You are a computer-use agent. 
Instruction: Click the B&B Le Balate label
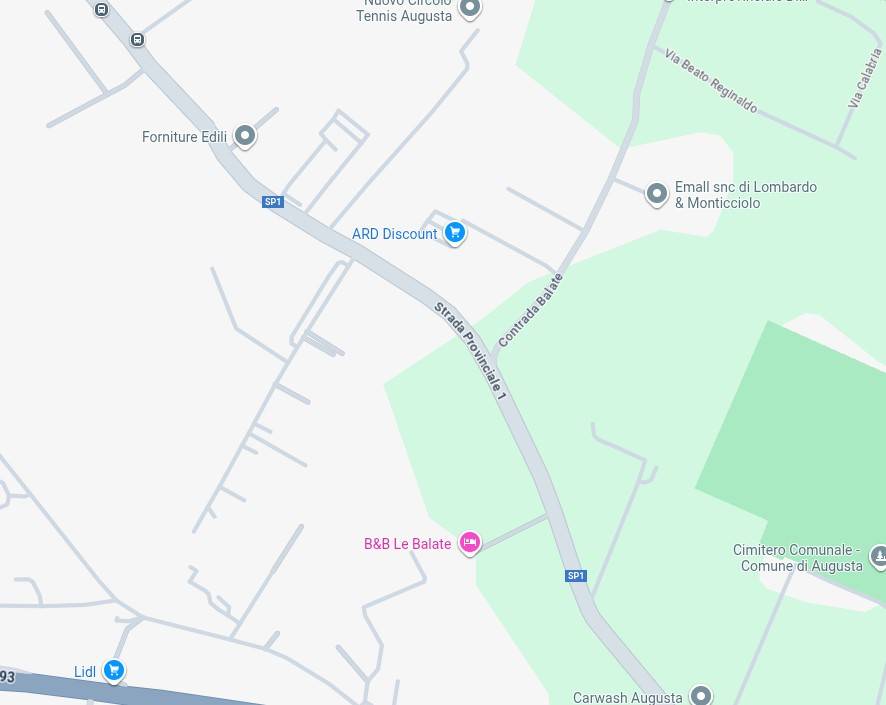tap(407, 543)
